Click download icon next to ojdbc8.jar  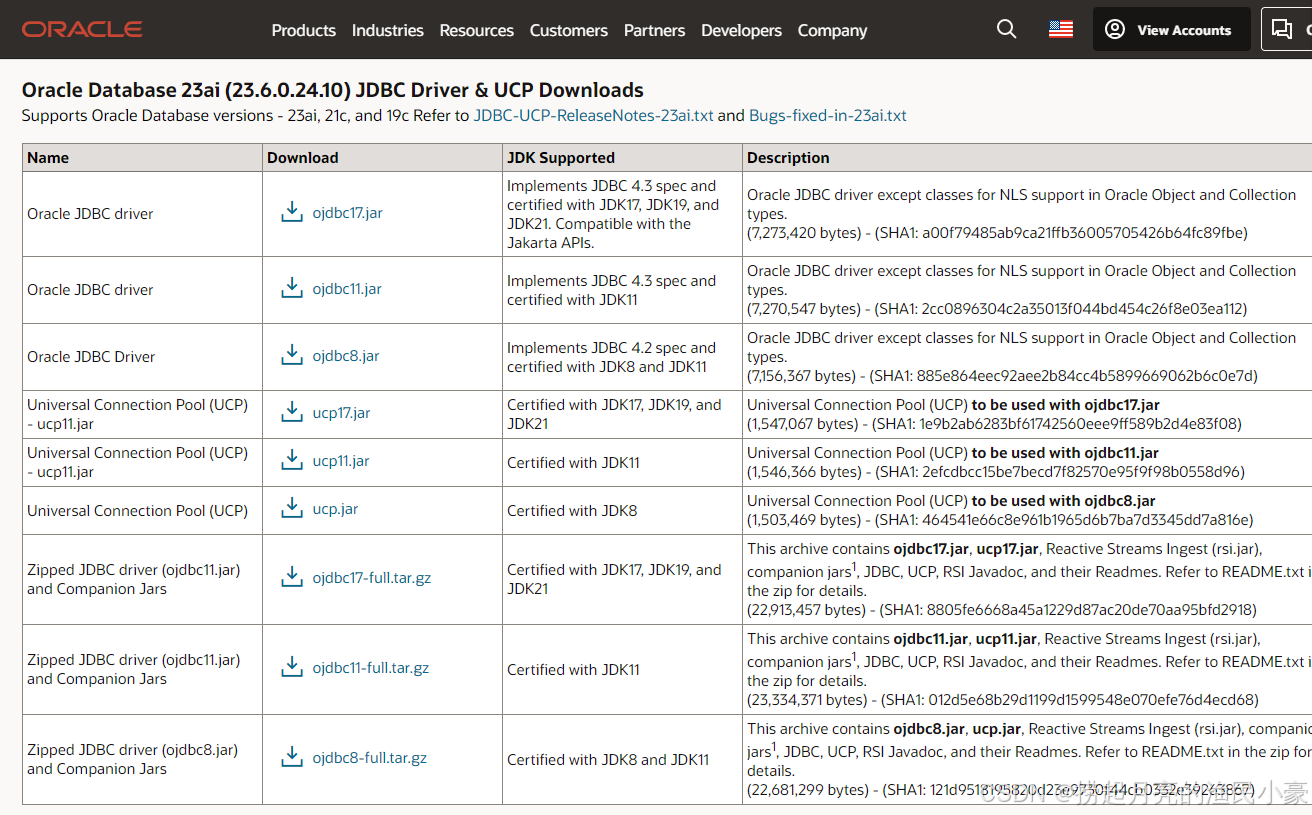point(292,355)
